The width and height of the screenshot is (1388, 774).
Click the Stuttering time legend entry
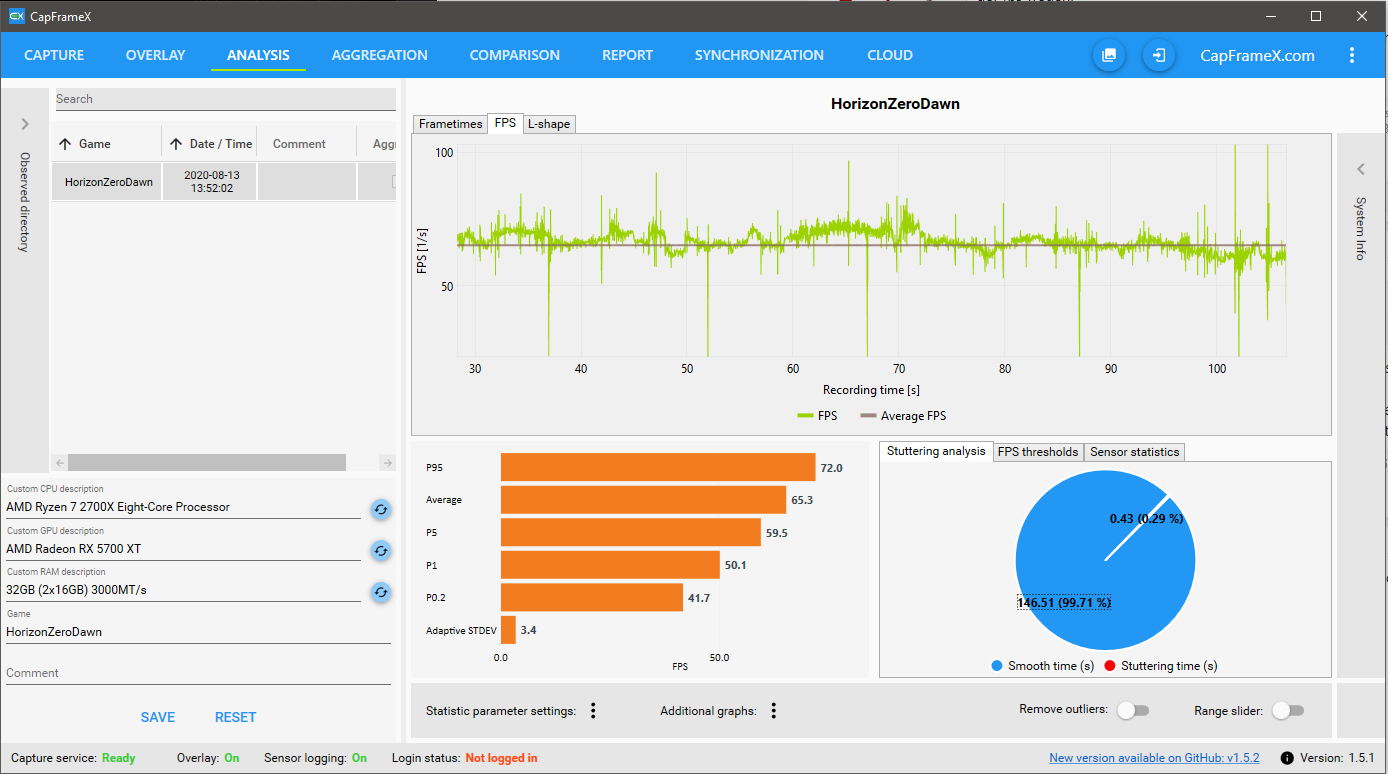(x=1160, y=666)
